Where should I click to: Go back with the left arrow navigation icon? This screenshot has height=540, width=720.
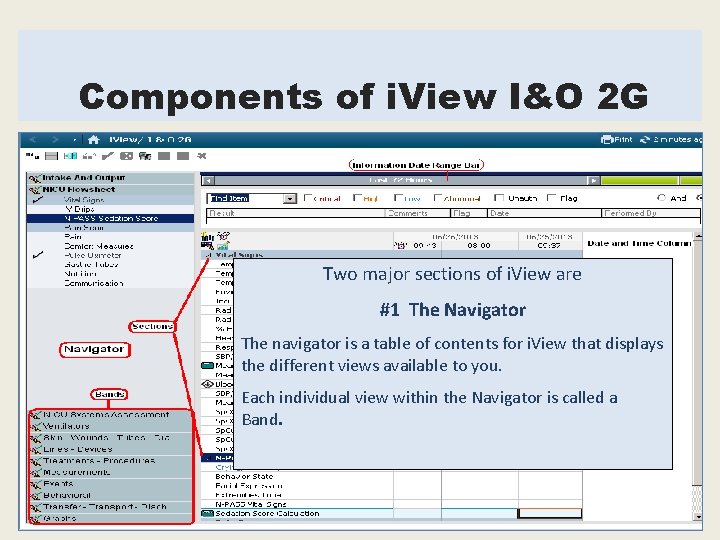[x=33, y=139]
